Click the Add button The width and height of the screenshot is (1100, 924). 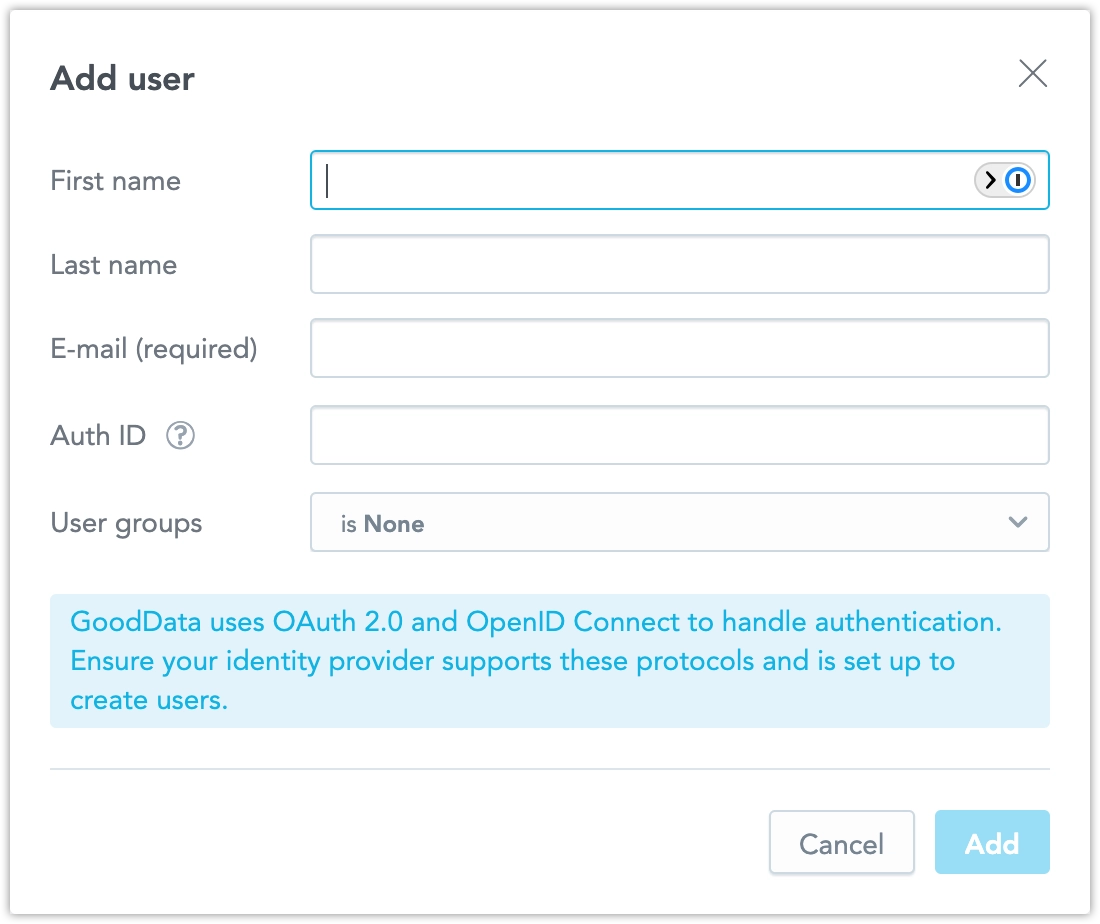[x=991, y=842]
